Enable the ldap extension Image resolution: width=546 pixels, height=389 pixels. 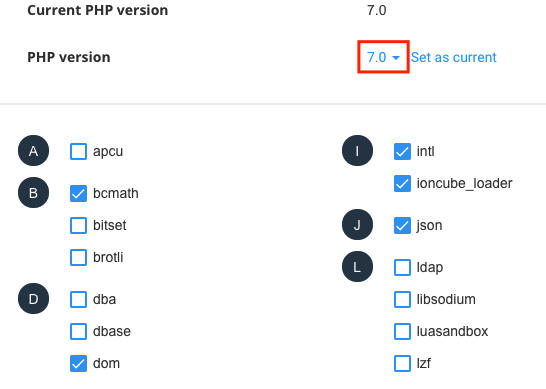tap(402, 267)
